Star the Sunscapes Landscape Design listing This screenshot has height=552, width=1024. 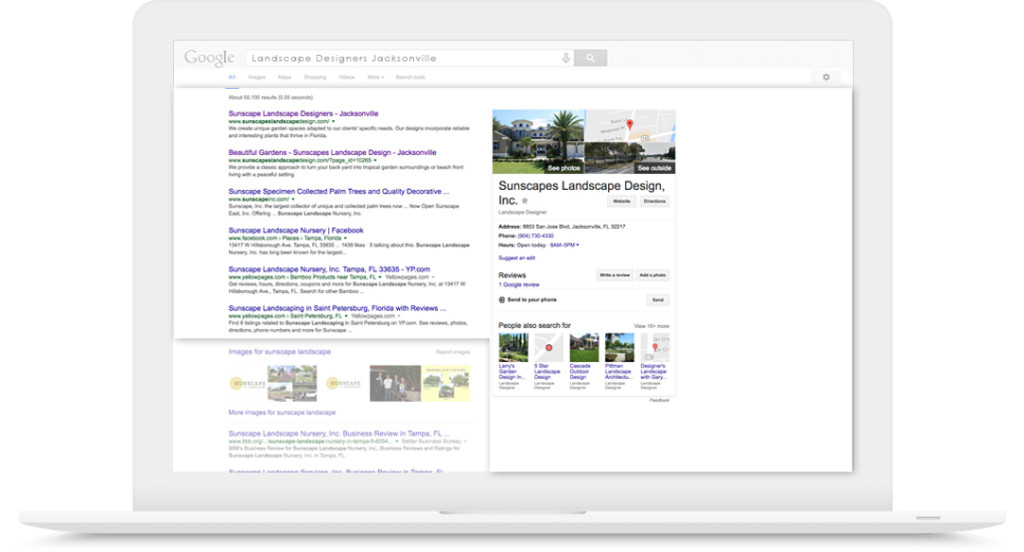click(x=525, y=201)
